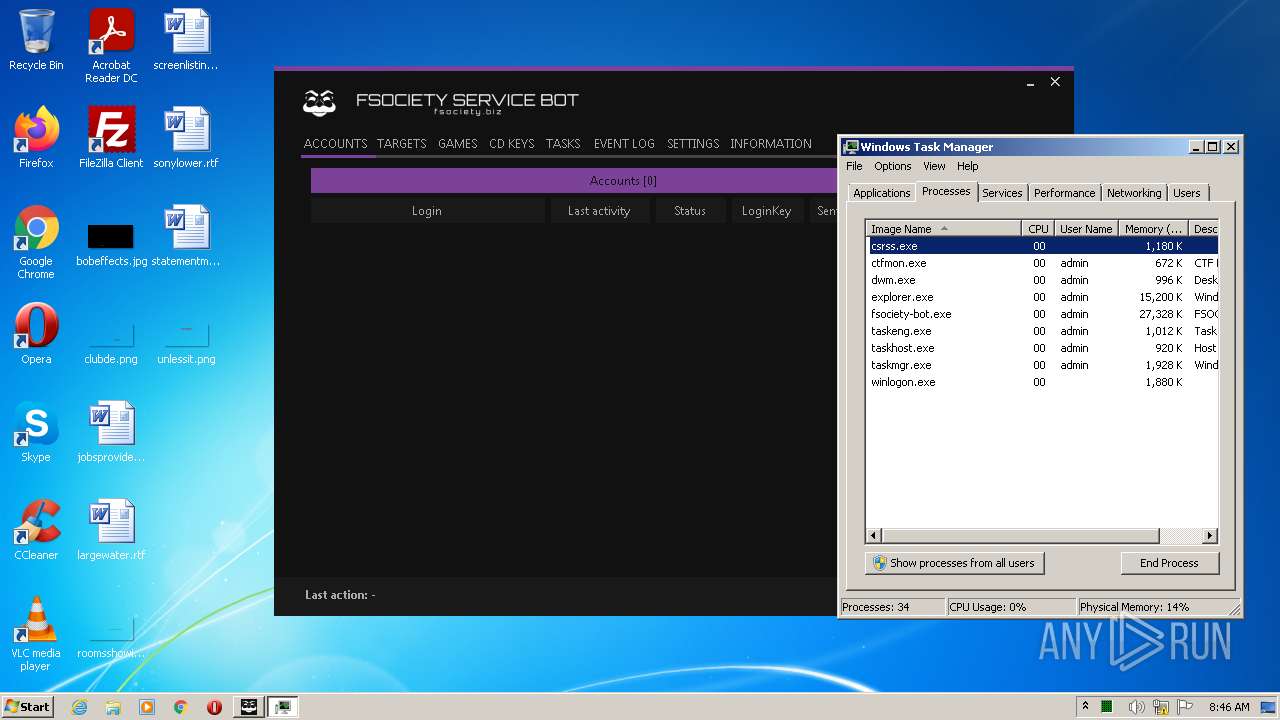The height and width of the screenshot is (720, 1280).
Task: Sort by LoginKey column
Action: [767, 211]
